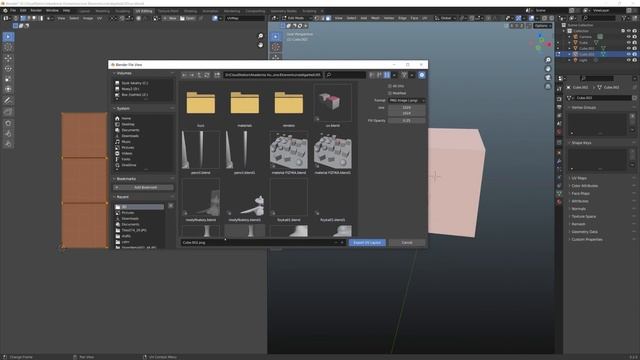
Task: Click New image button in UV editor
Action: tap(170, 18)
